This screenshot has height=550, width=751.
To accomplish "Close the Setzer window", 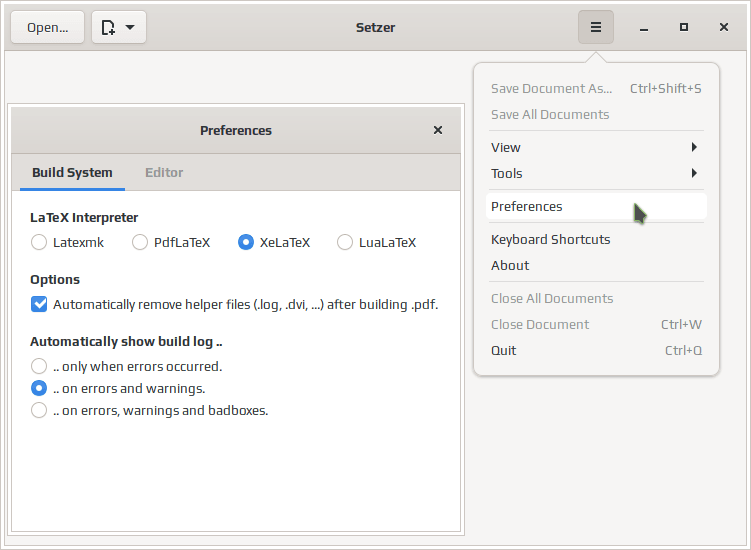I will tap(724, 27).
